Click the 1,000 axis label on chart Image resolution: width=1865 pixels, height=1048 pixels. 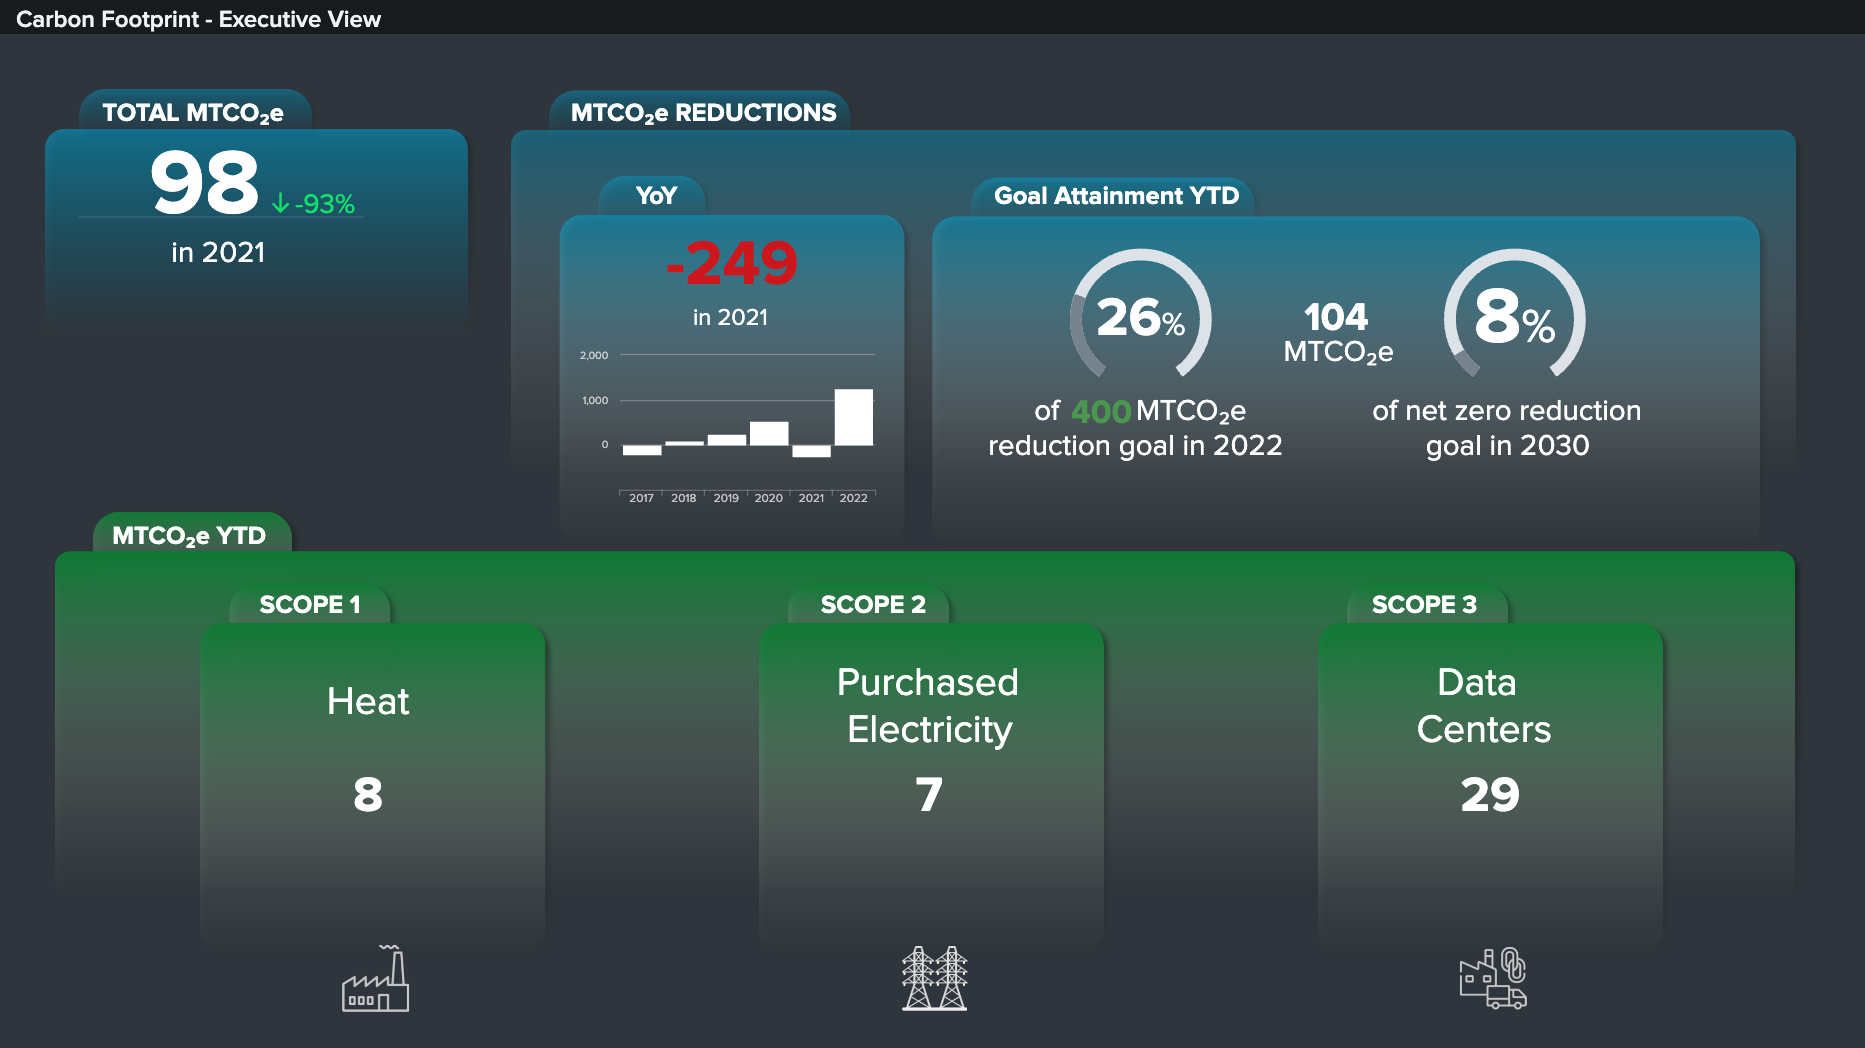pos(595,400)
